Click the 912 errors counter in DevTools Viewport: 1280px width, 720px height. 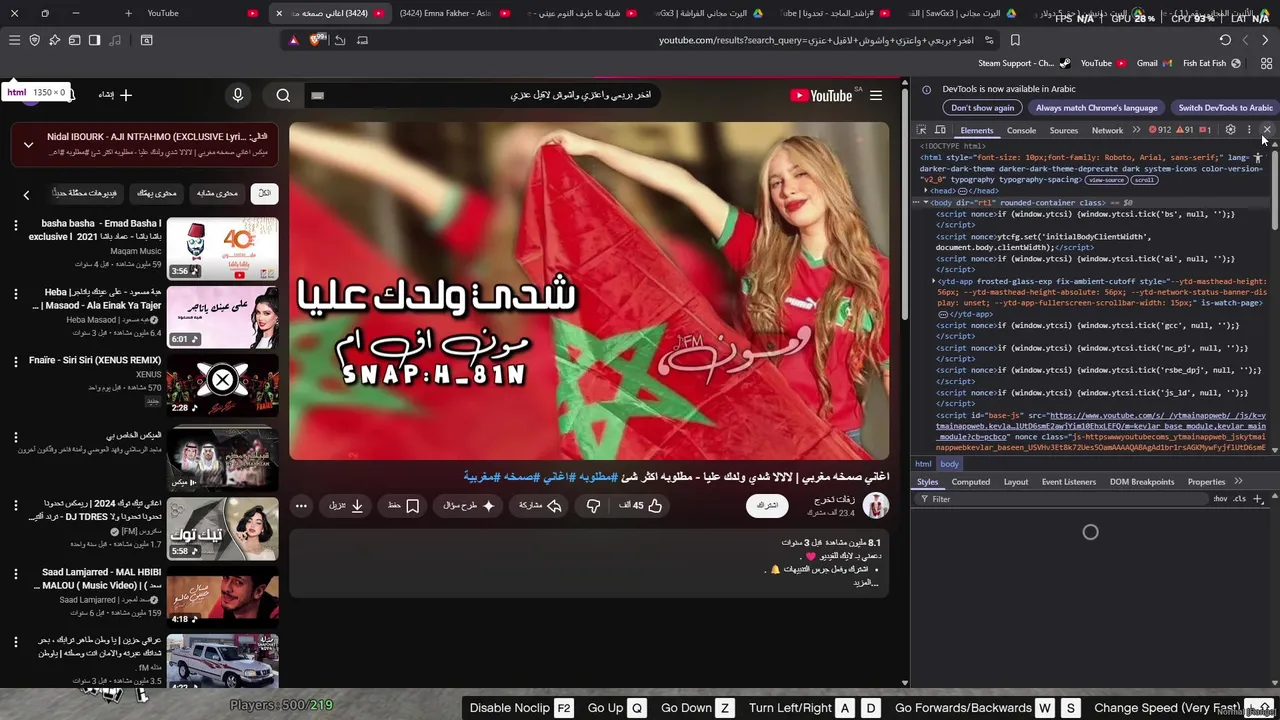point(1160,130)
